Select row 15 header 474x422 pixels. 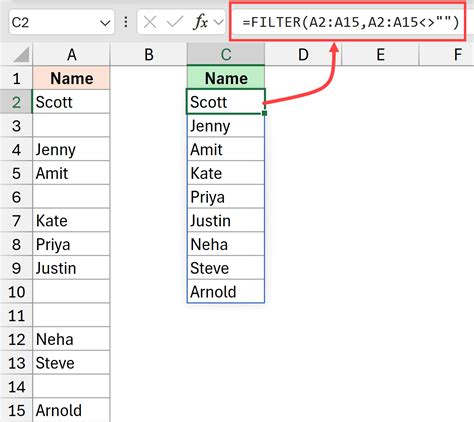point(16,410)
